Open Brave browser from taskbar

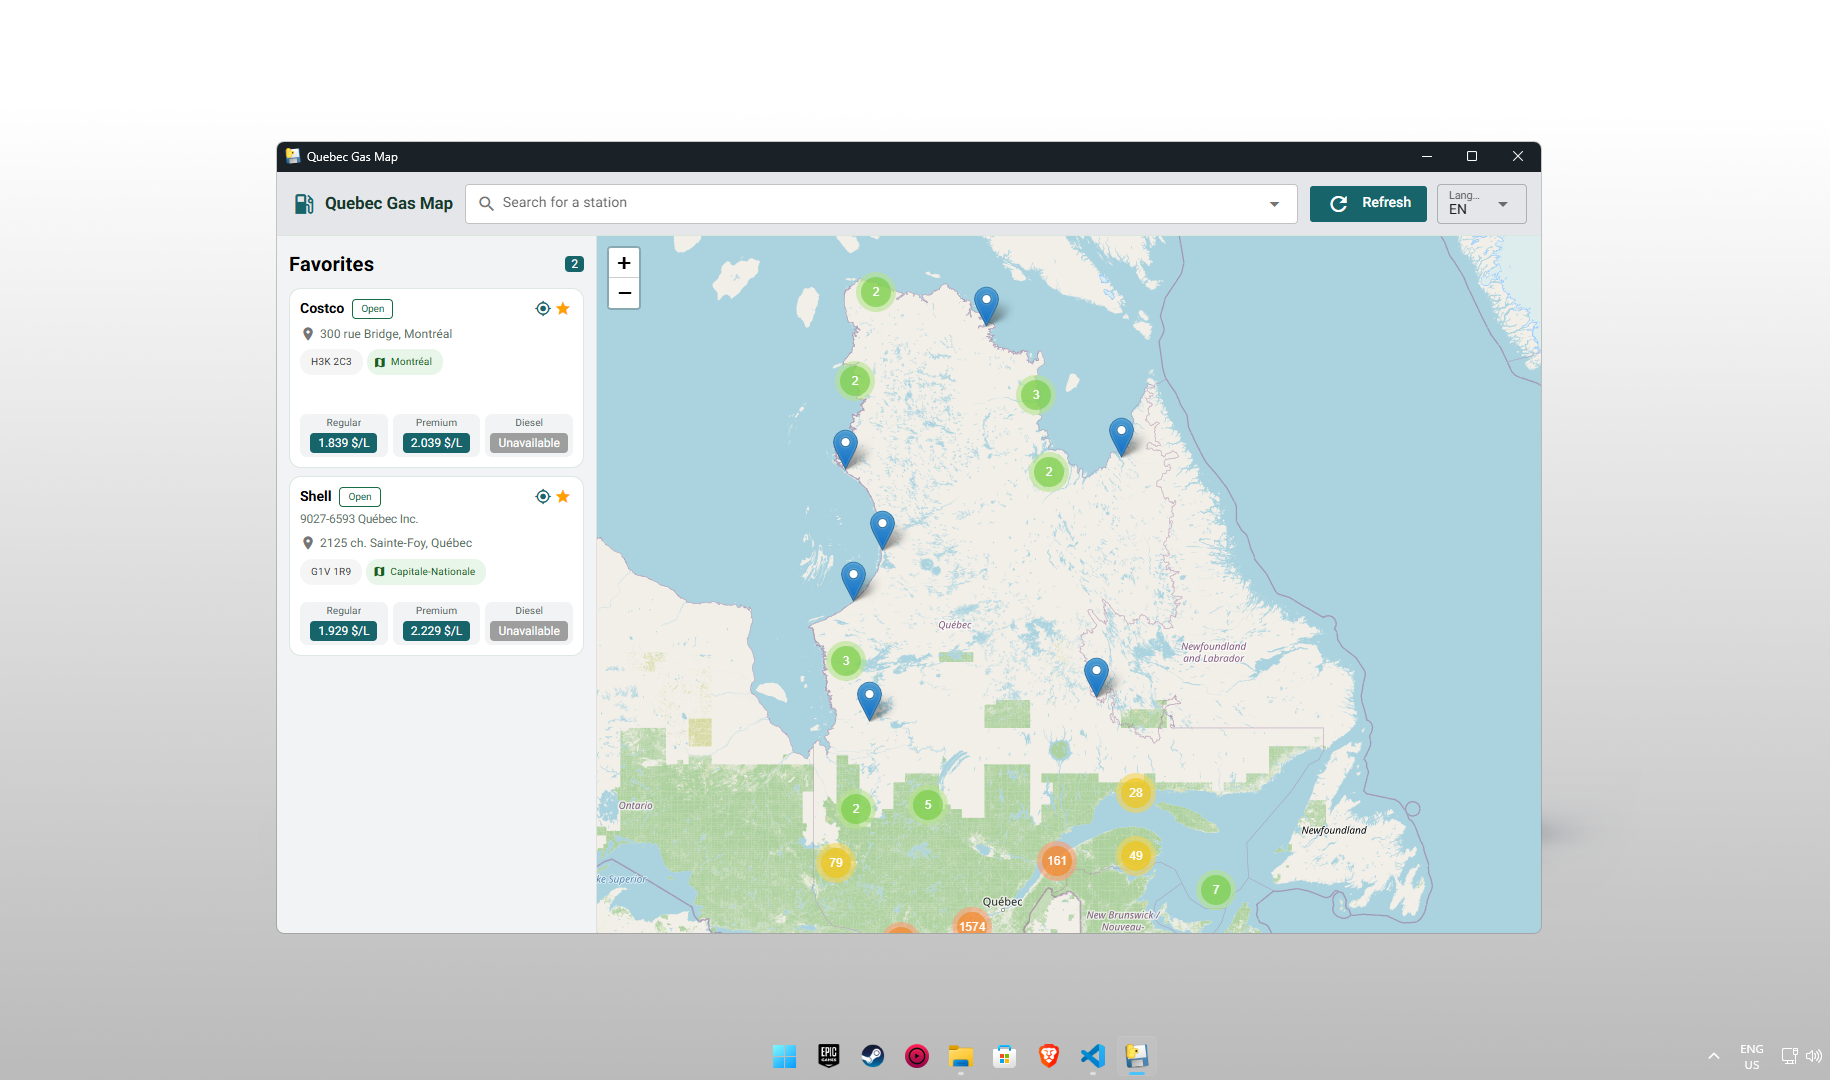pos(1049,1056)
